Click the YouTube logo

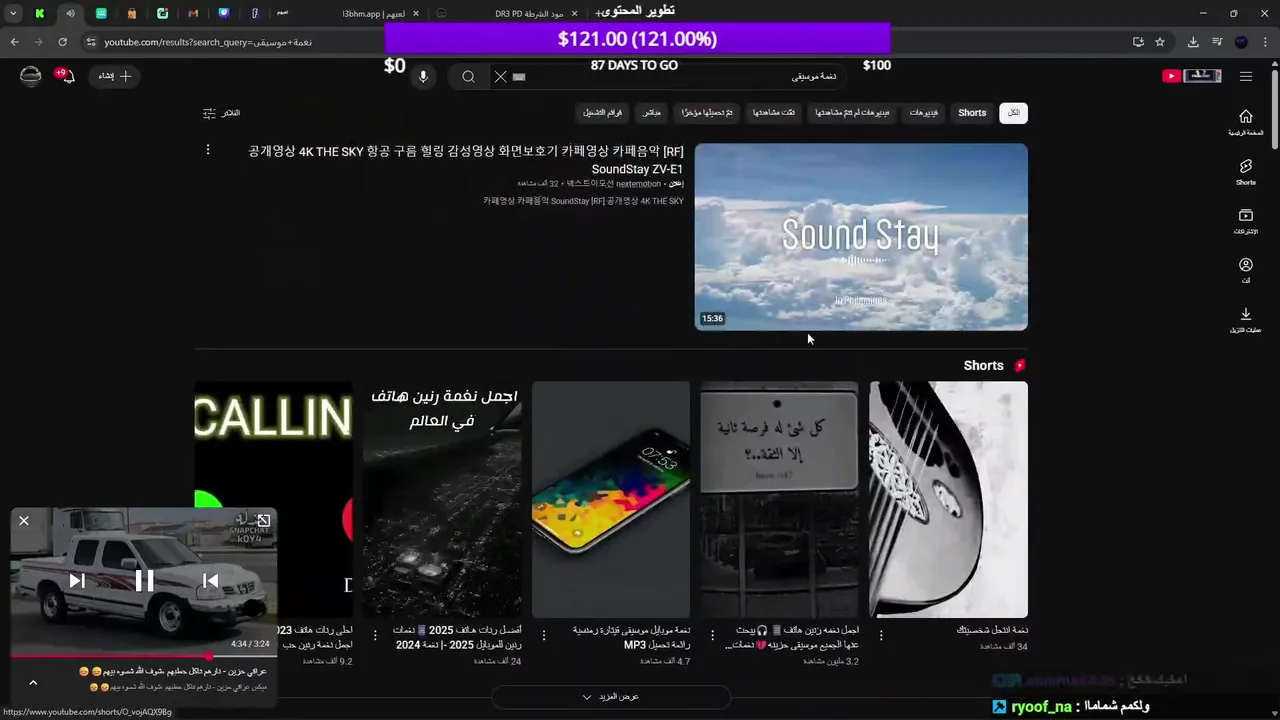click(x=1192, y=76)
